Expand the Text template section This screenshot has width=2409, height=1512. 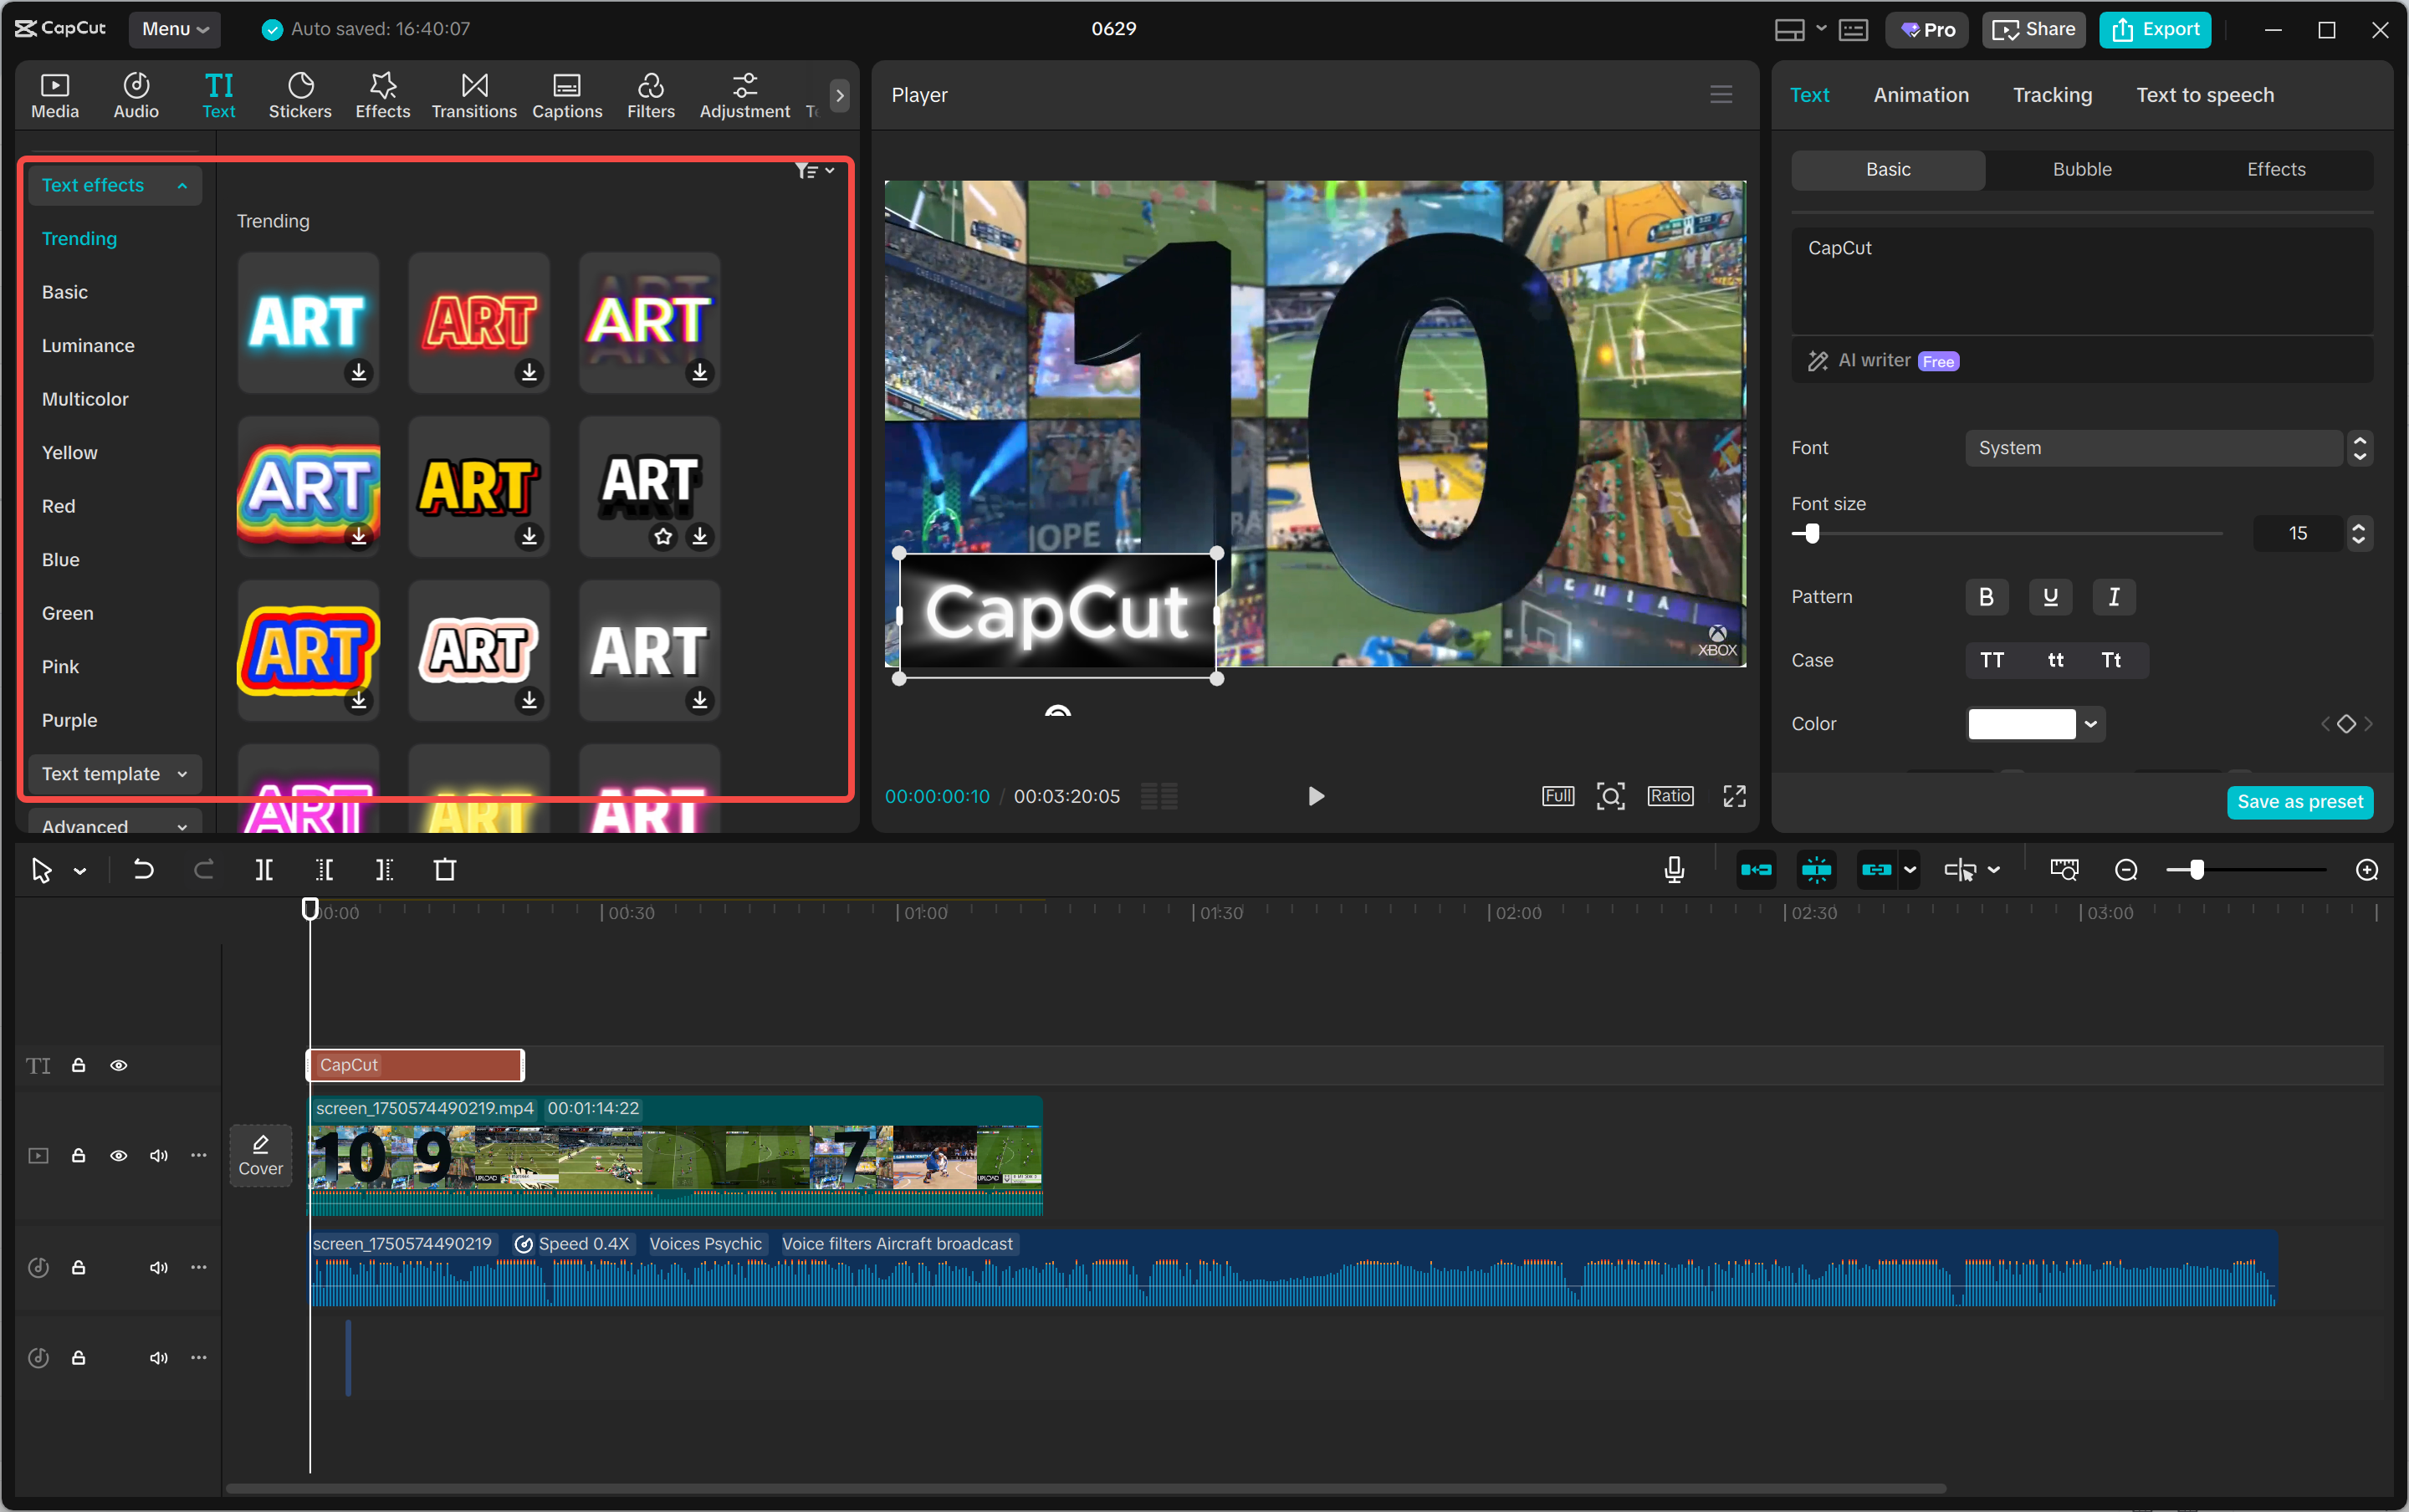click(x=113, y=773)
